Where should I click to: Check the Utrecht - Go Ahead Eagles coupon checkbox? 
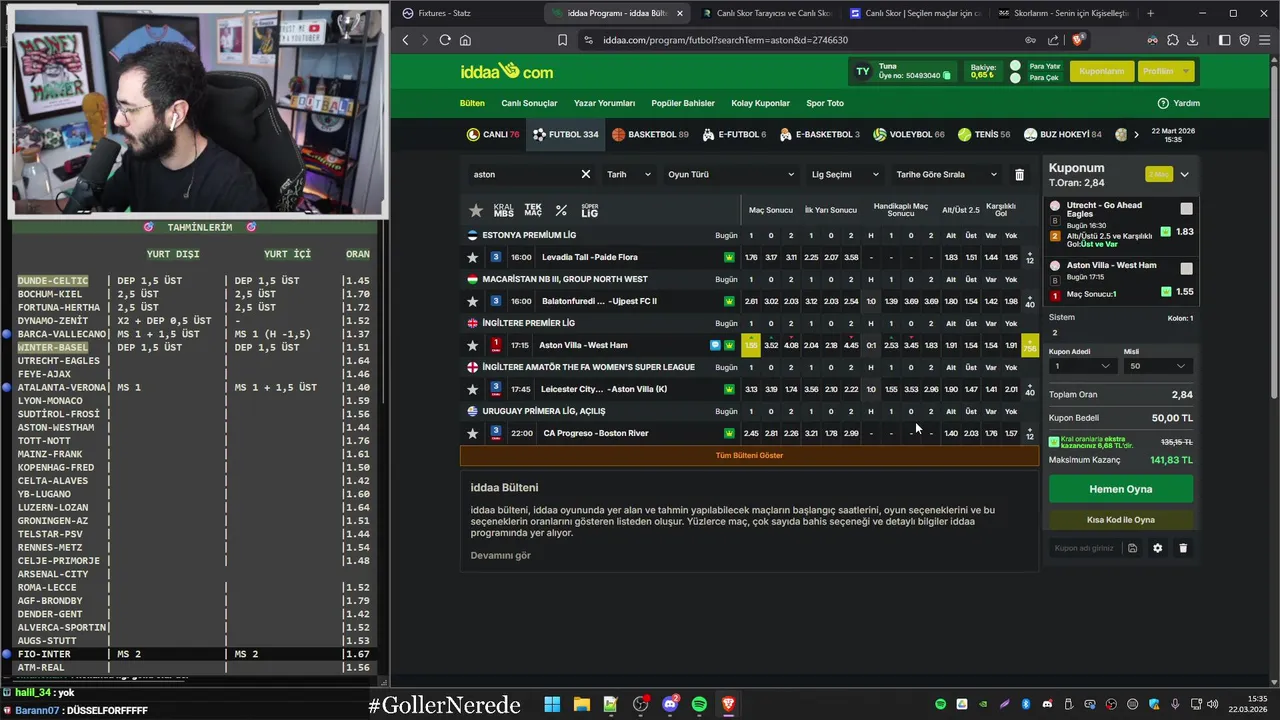[x=1186, y=209]
